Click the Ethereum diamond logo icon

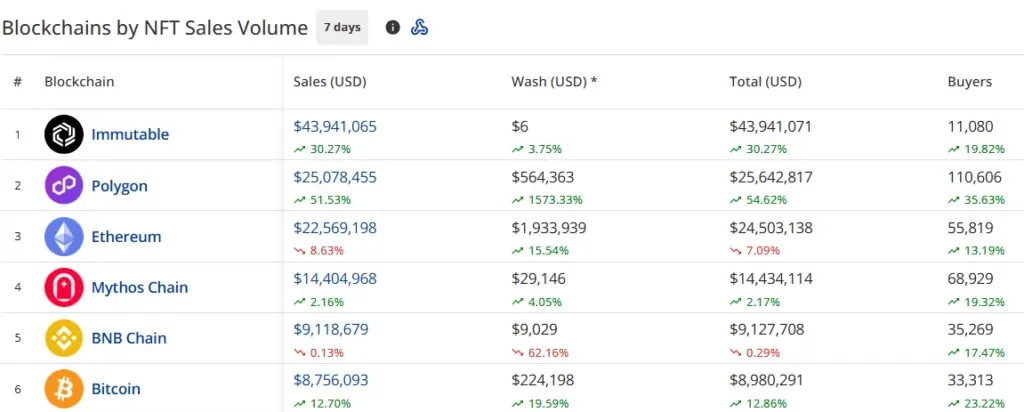(x=63, y=236)
